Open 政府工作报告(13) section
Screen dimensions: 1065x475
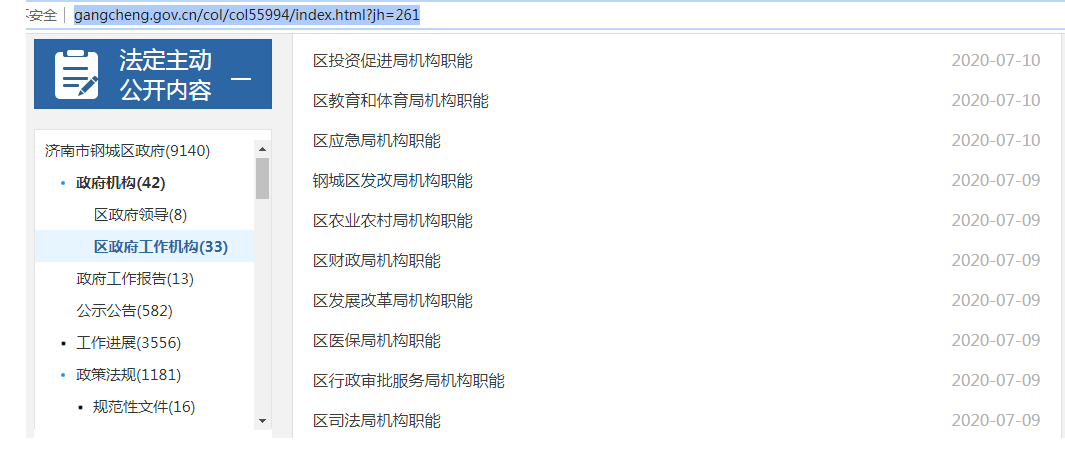click(135, 279)
